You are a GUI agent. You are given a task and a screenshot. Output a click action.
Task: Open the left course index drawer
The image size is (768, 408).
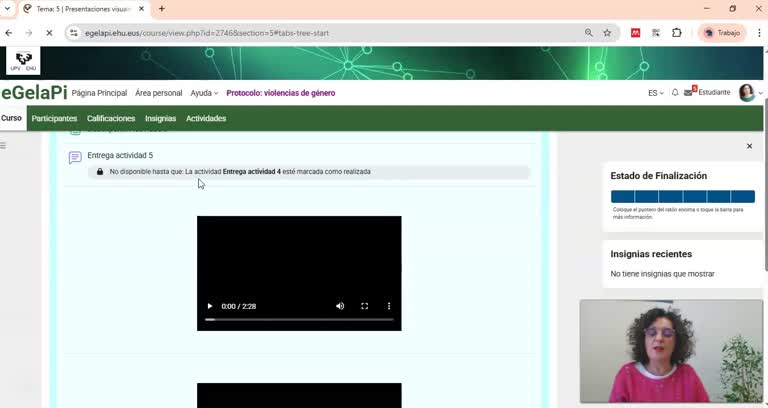pos(4,146)
